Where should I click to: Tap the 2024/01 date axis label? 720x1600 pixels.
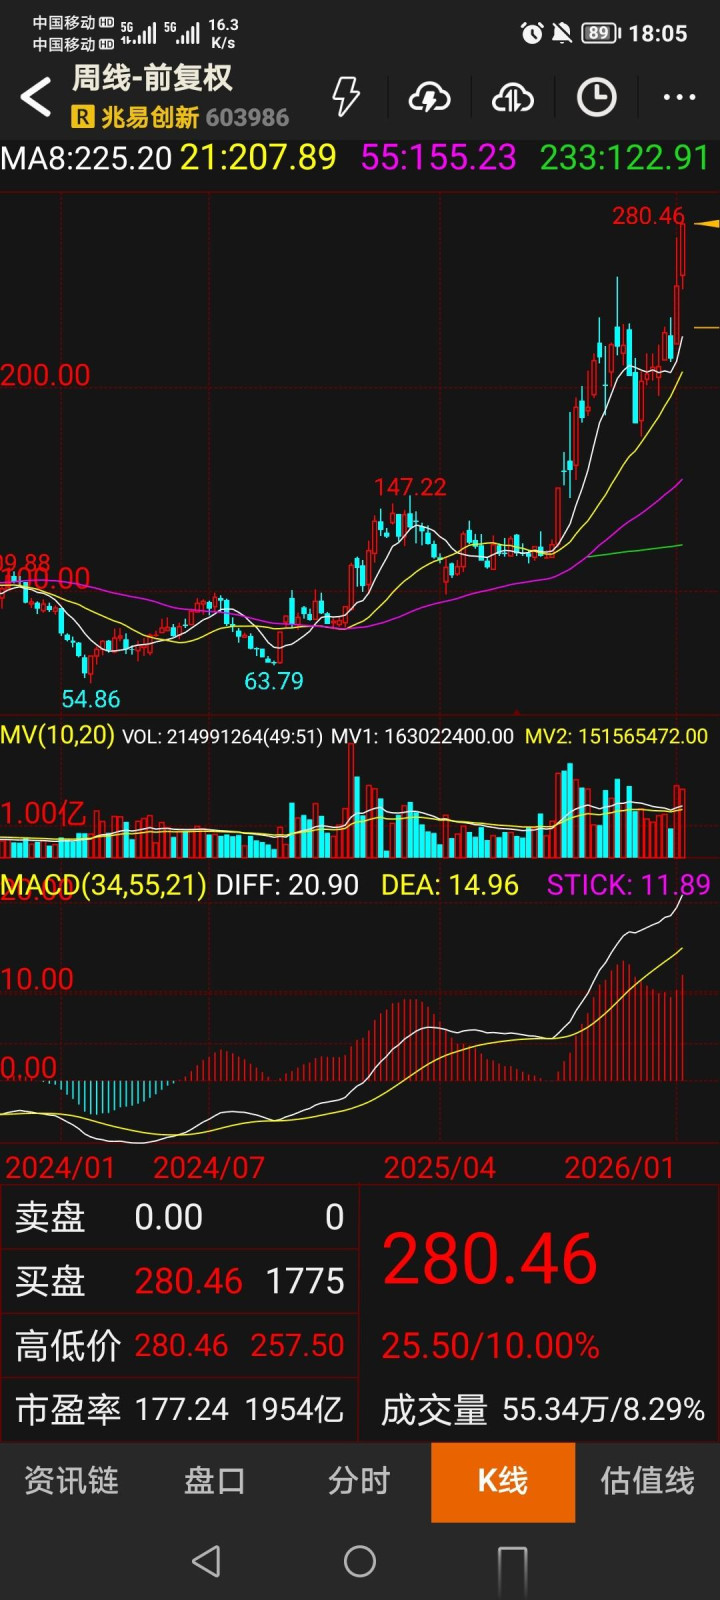[60, 1167]
